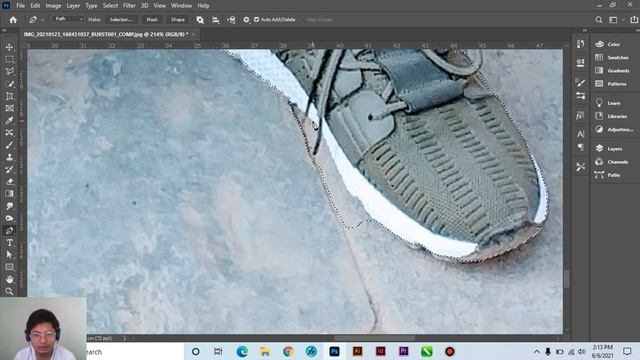Screen dimensions: 640x360
Task: Select the Quick Selection tool
Action: tap(9, 84)
